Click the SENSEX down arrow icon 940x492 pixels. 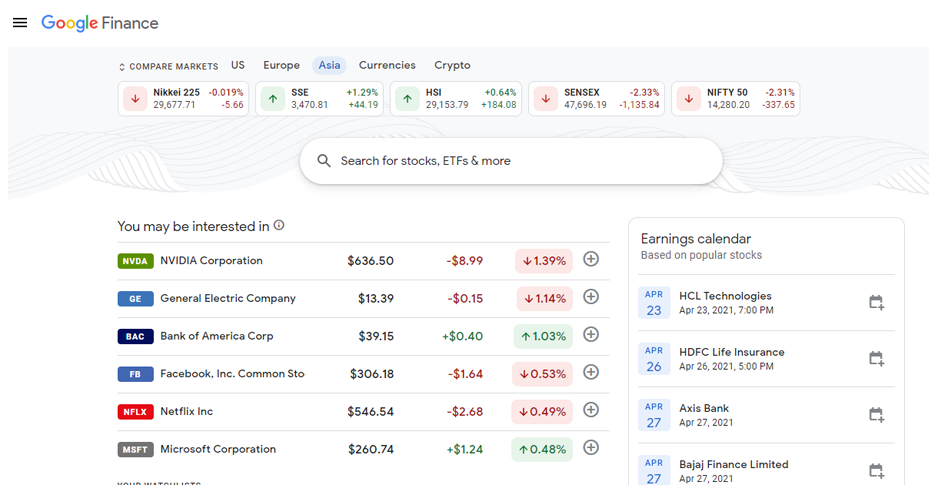click(546, 99)
